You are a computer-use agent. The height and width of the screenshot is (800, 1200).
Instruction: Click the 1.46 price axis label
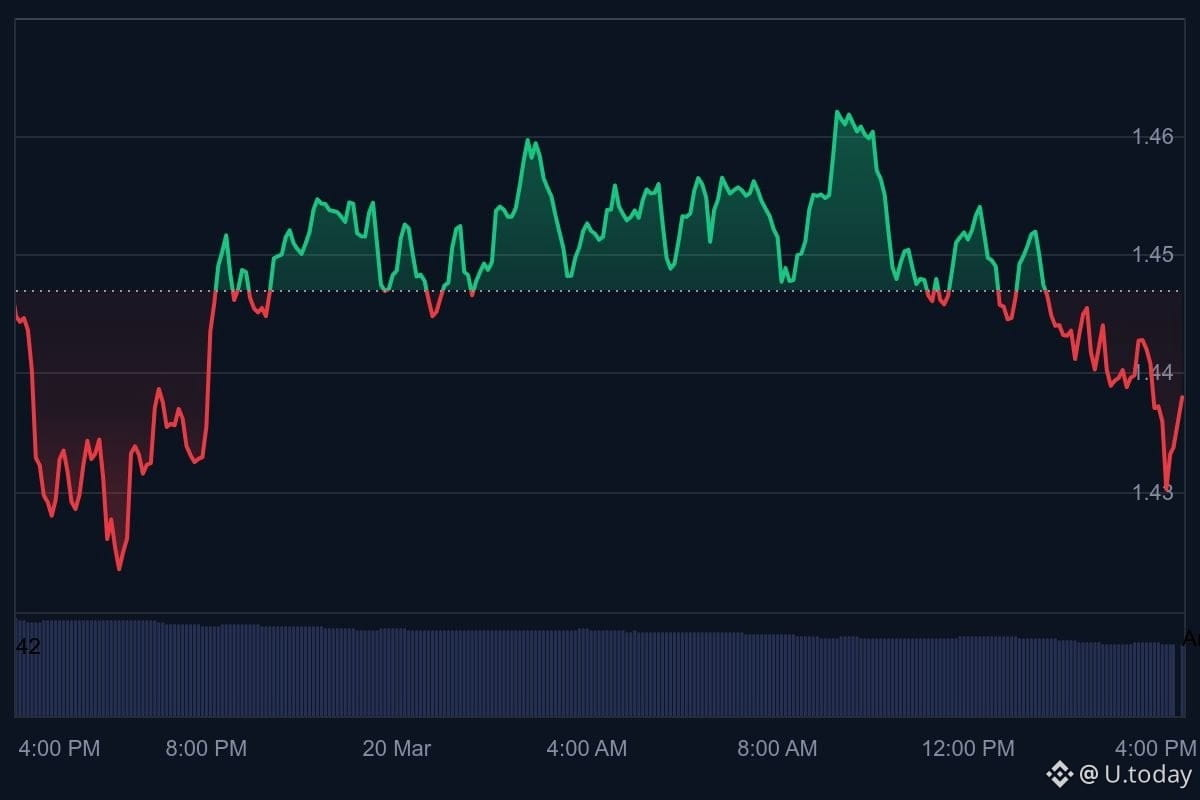click(x=1152, y=136)
